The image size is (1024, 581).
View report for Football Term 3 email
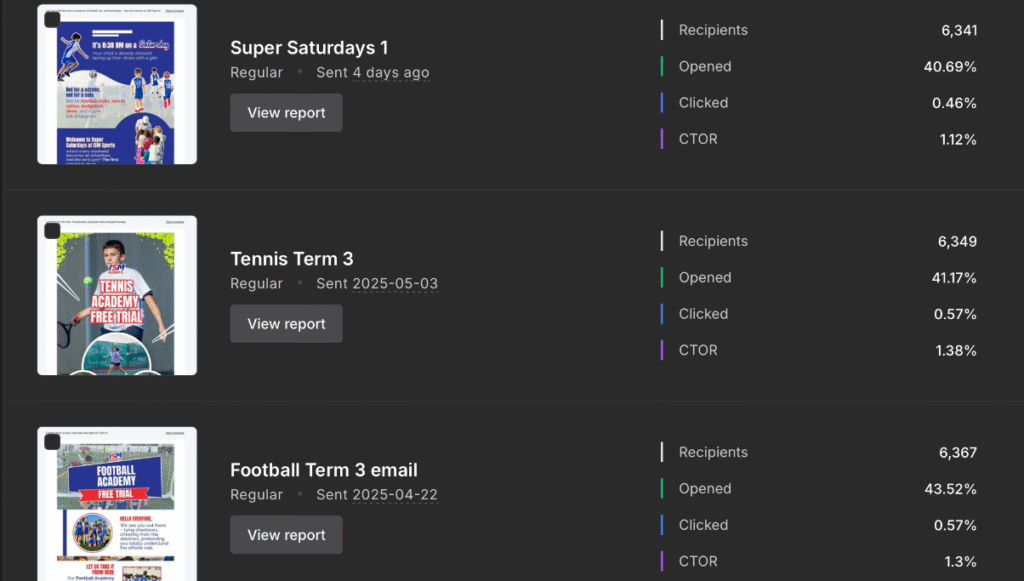[x=286, y=535]
